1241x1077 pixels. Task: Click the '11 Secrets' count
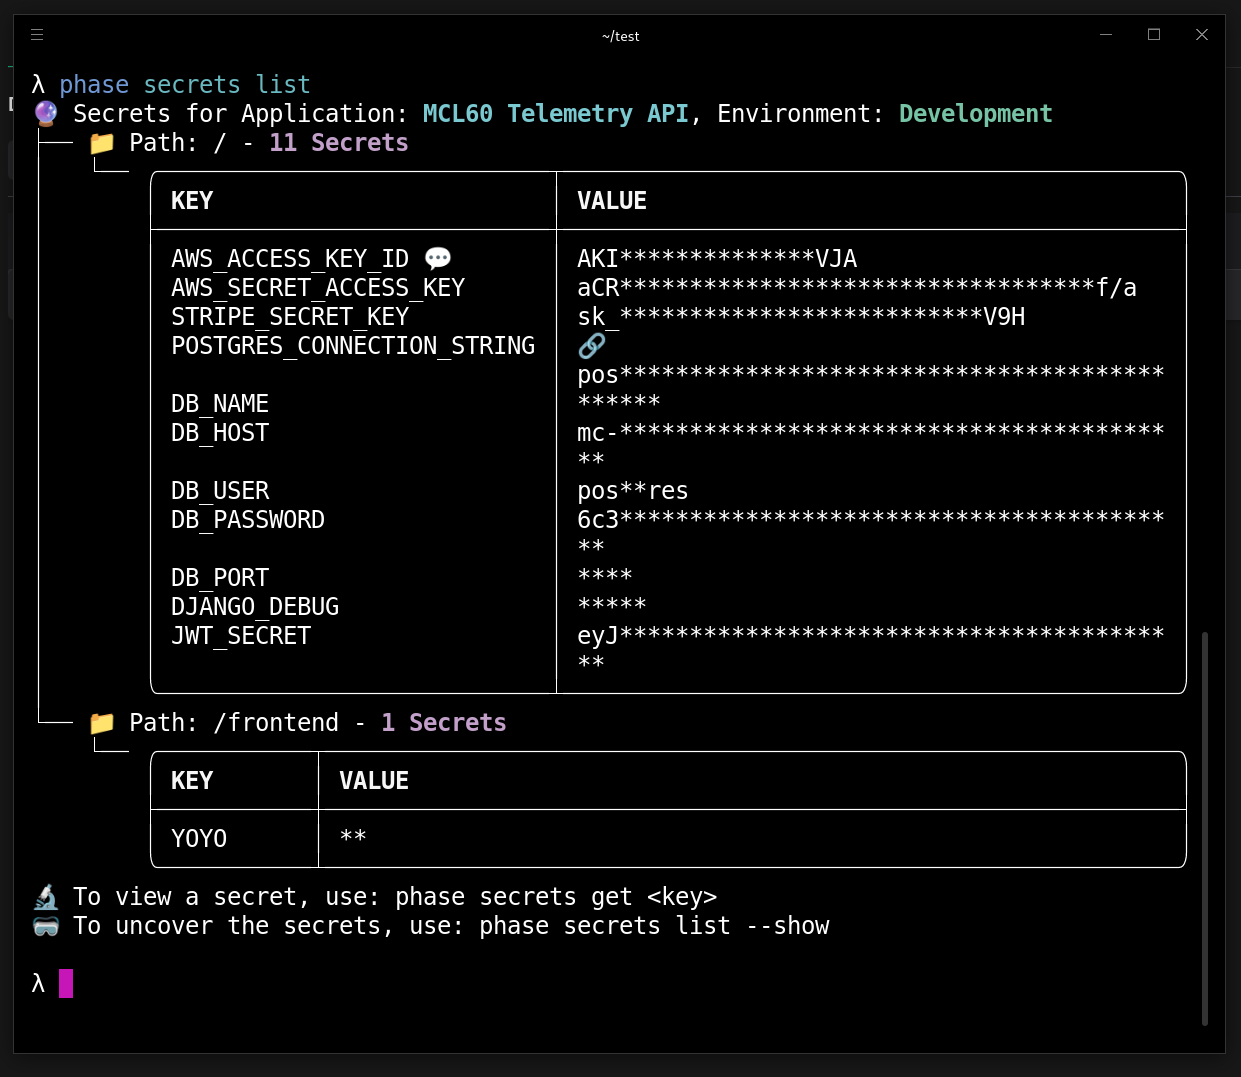339,143
